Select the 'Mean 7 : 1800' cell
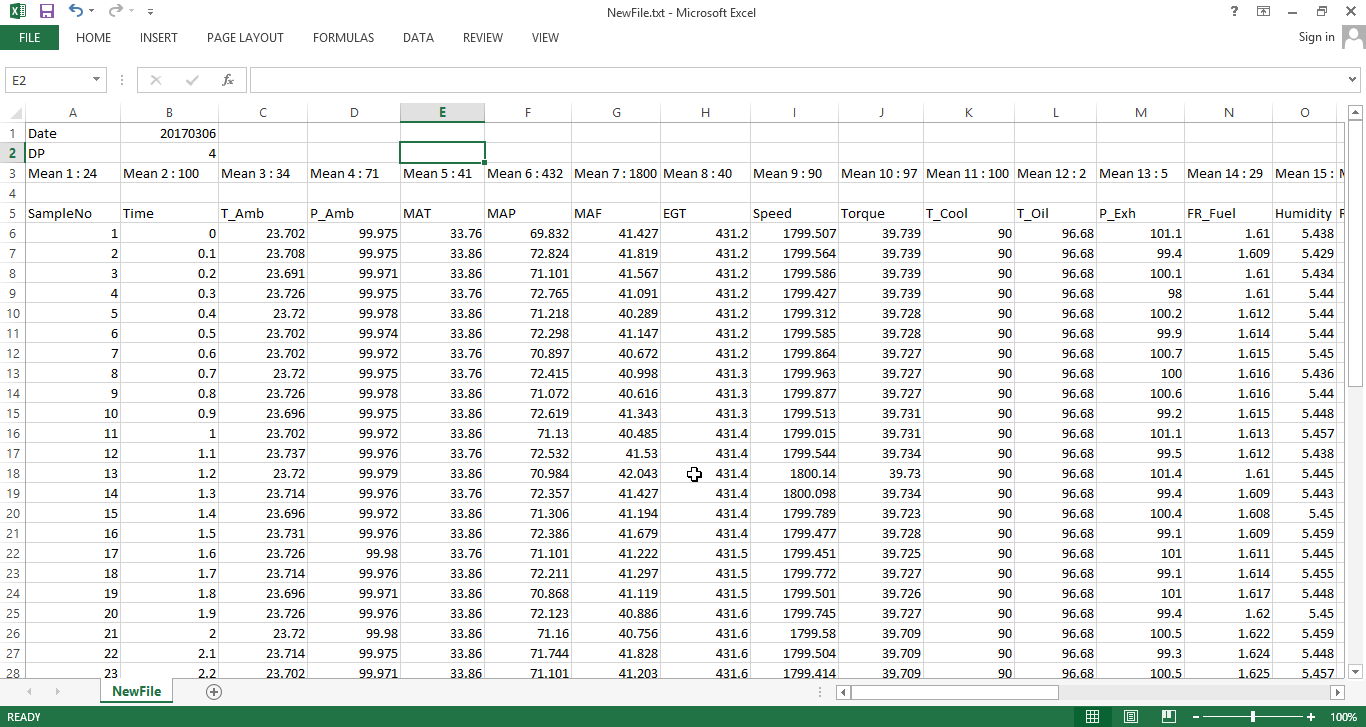Image resolution: width=1366 pixels, height=727 pixels. point(616,173)
